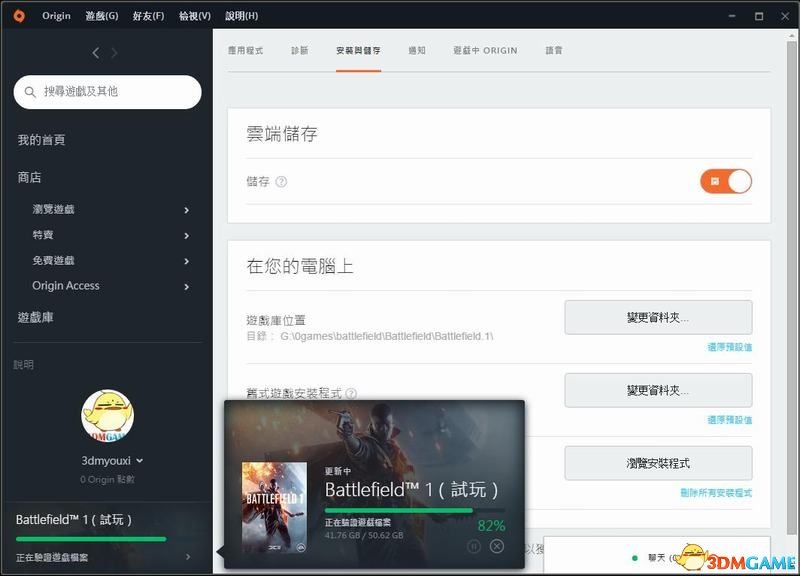Open the 檢視(V) menu
Viewport: 800px width, 576px height.
[x=195, y=16]
